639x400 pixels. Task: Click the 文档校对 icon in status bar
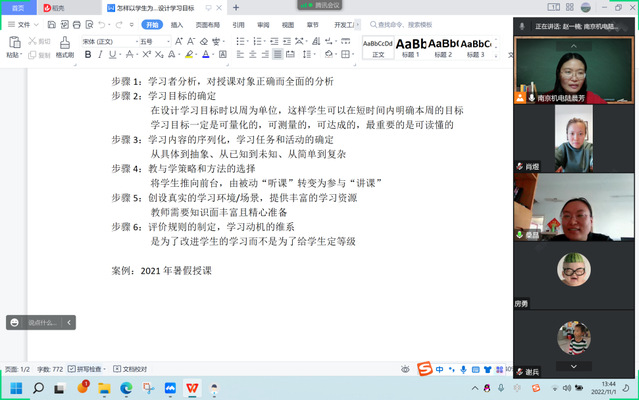tap(130, 369)
